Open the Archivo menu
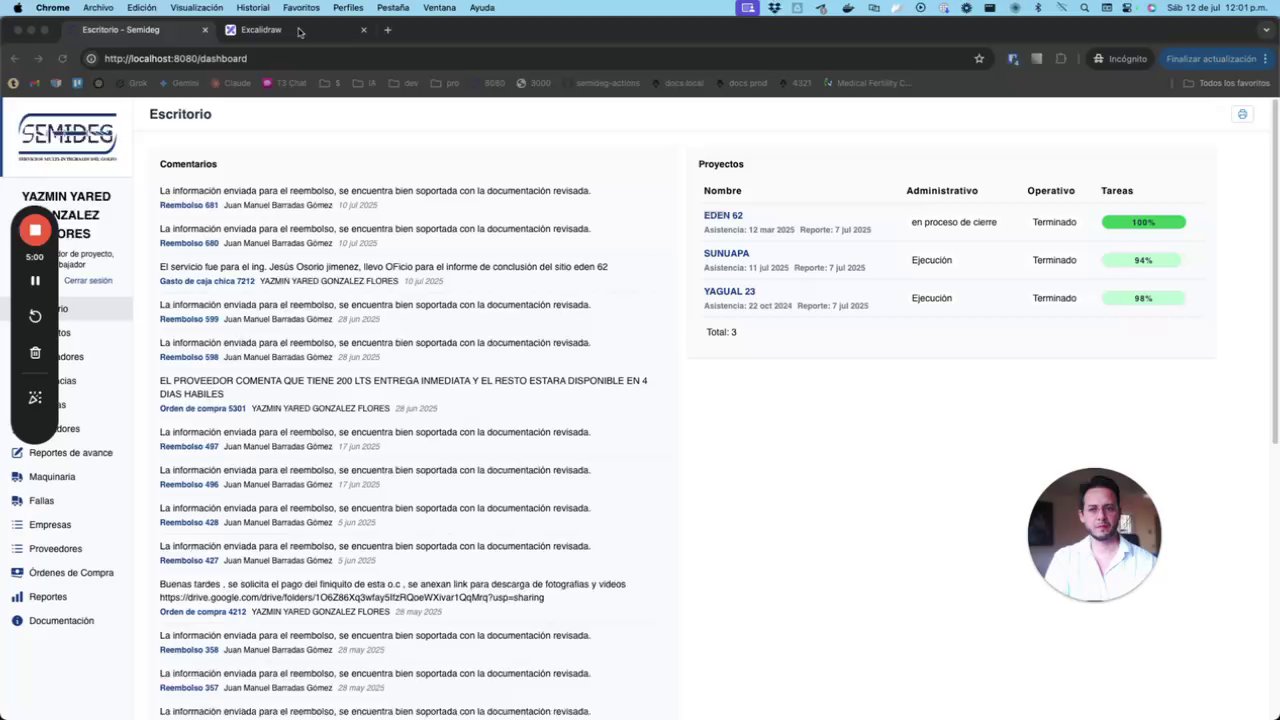 (x=98, y=8)
